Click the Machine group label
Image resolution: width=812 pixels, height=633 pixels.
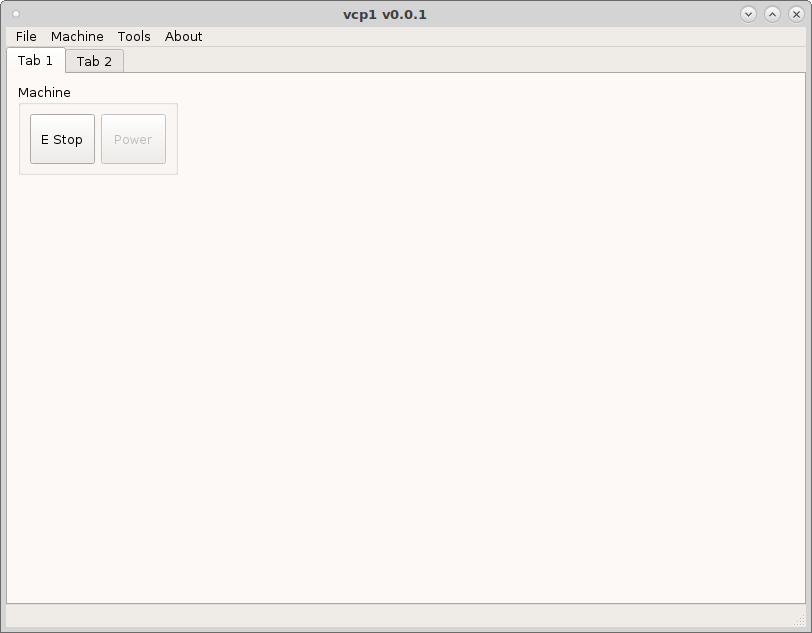click(x=44, y=92)
